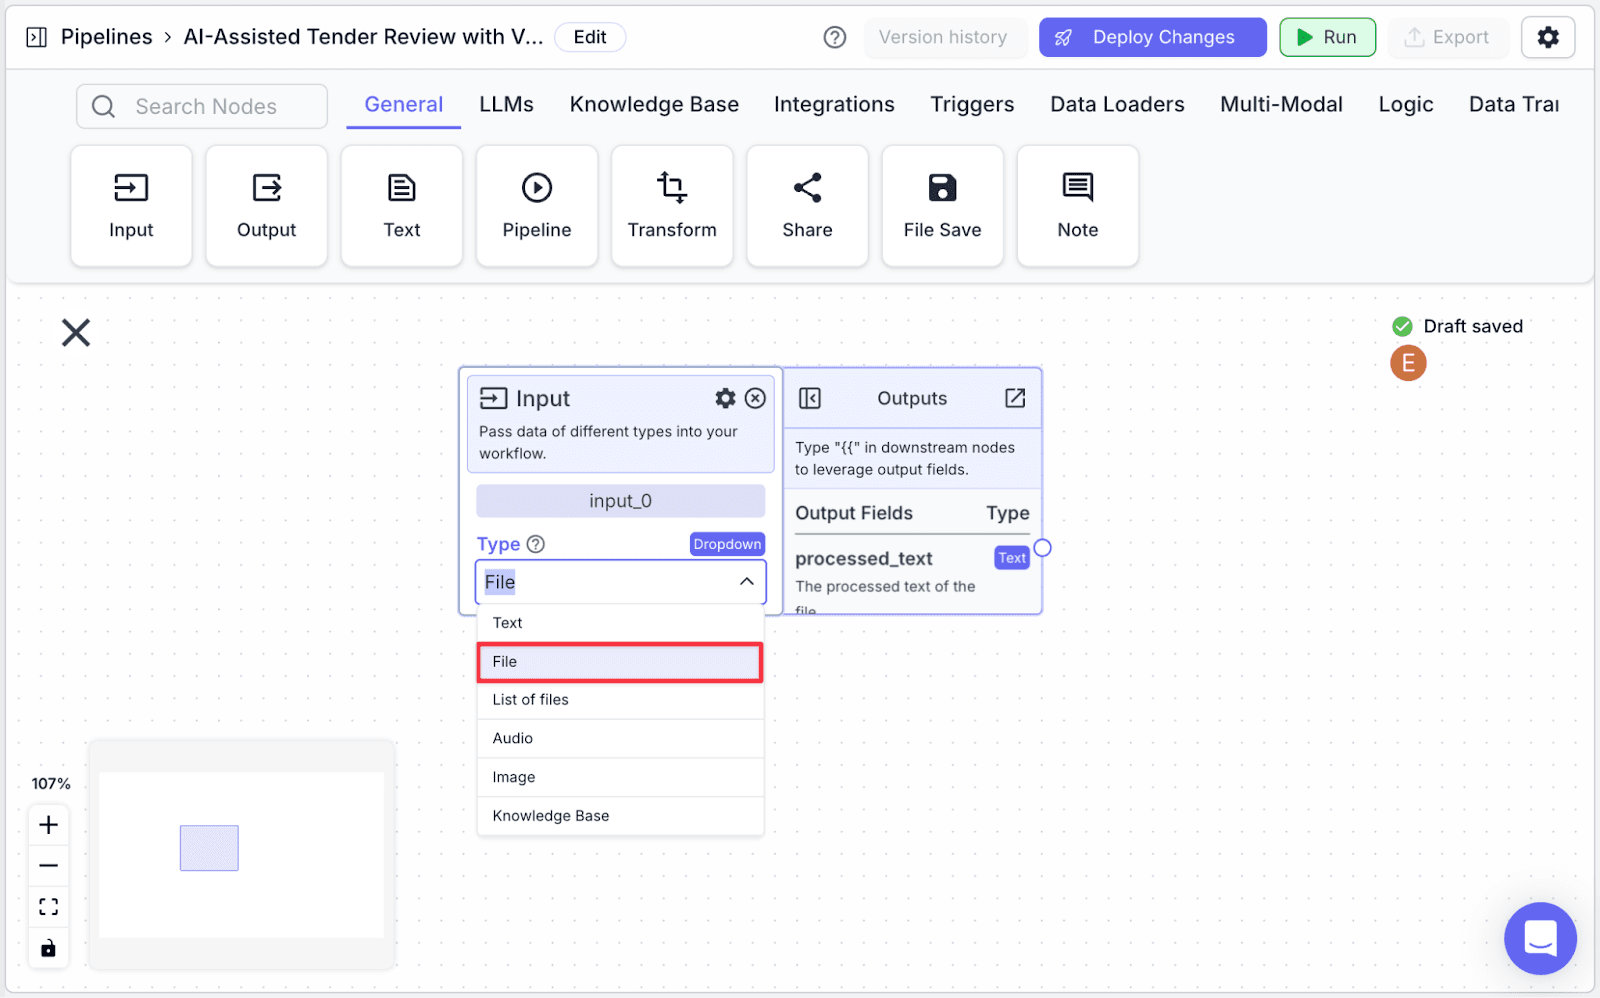
Task: Click the processed_text output field
Action: pos(864,559)
